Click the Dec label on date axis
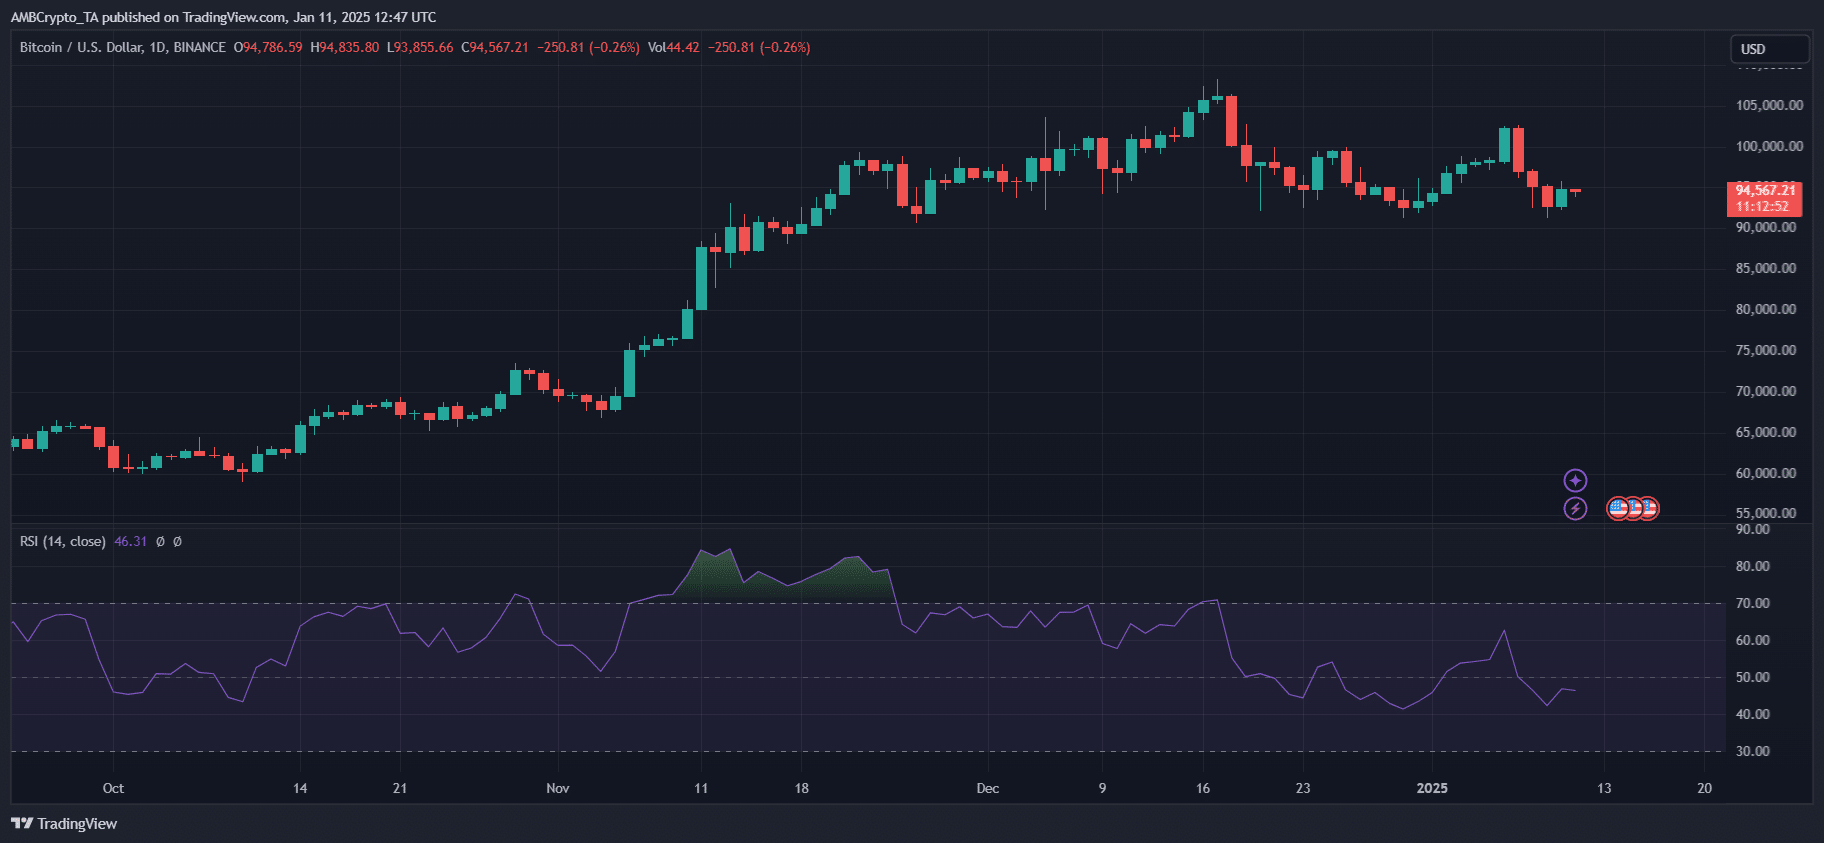This screenshot has height=843, width=1824. [x=988, y=788]
